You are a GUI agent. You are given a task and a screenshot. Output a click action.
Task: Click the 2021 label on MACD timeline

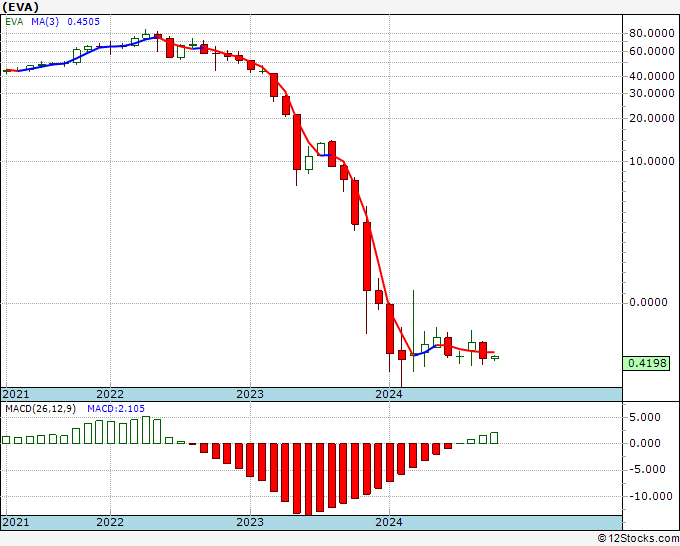tap(16, 522)
